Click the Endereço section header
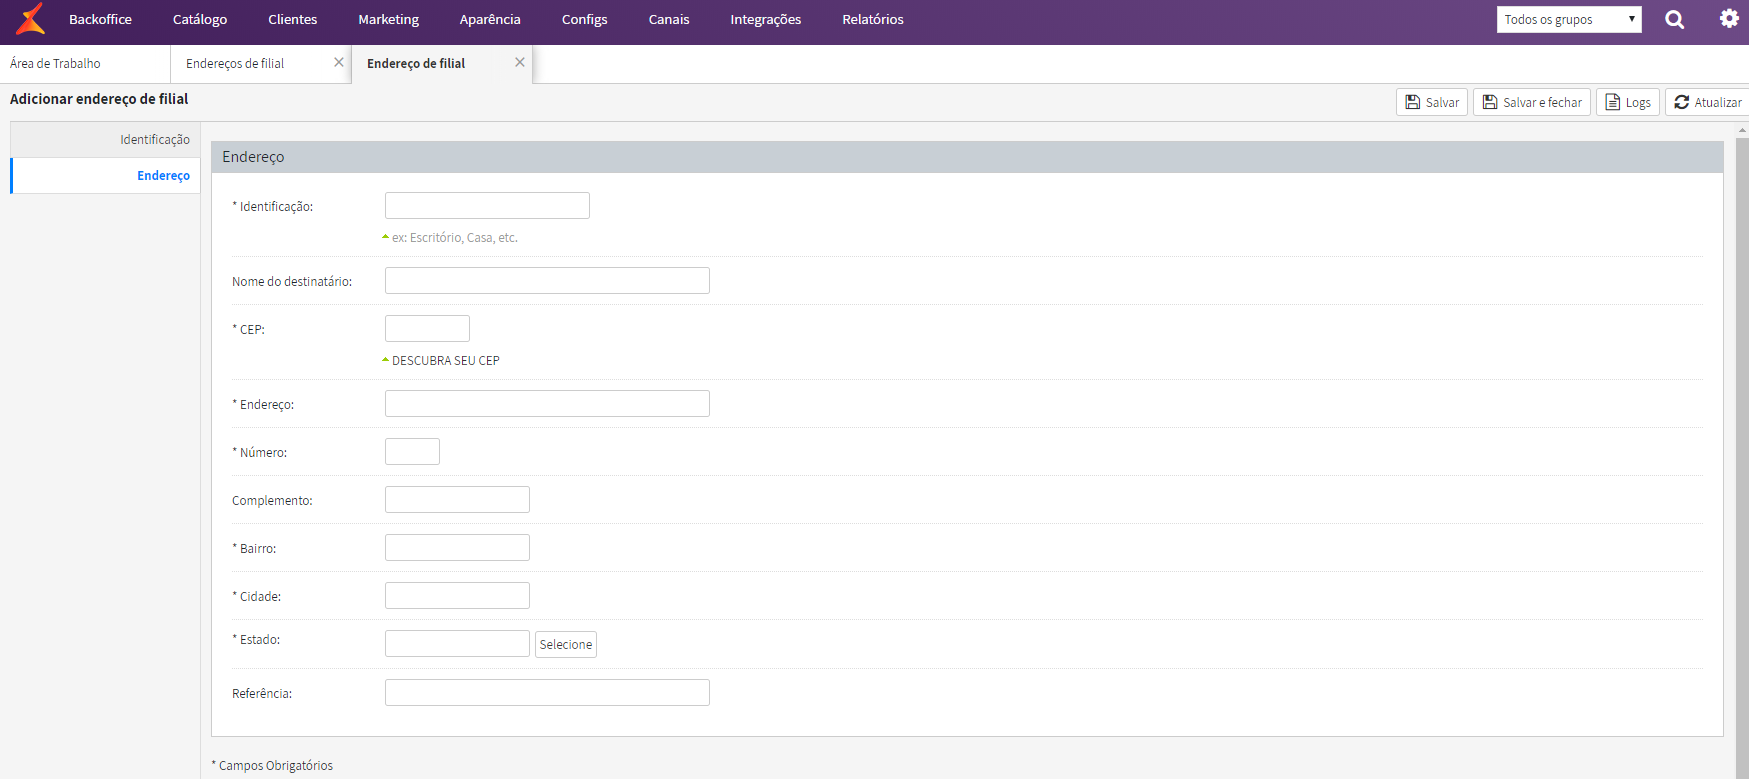The height and width of the screenshot is (779, 1749). 967,157
